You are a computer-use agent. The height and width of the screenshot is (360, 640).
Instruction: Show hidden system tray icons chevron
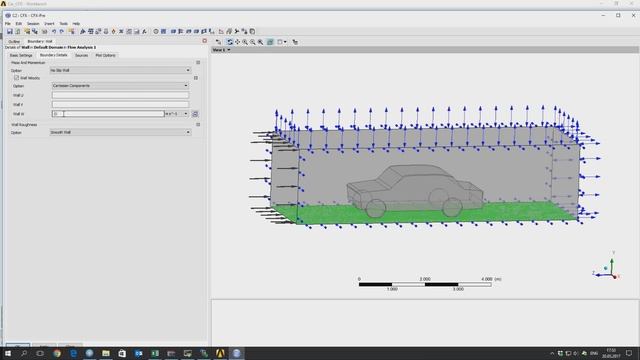coord(552,353)
